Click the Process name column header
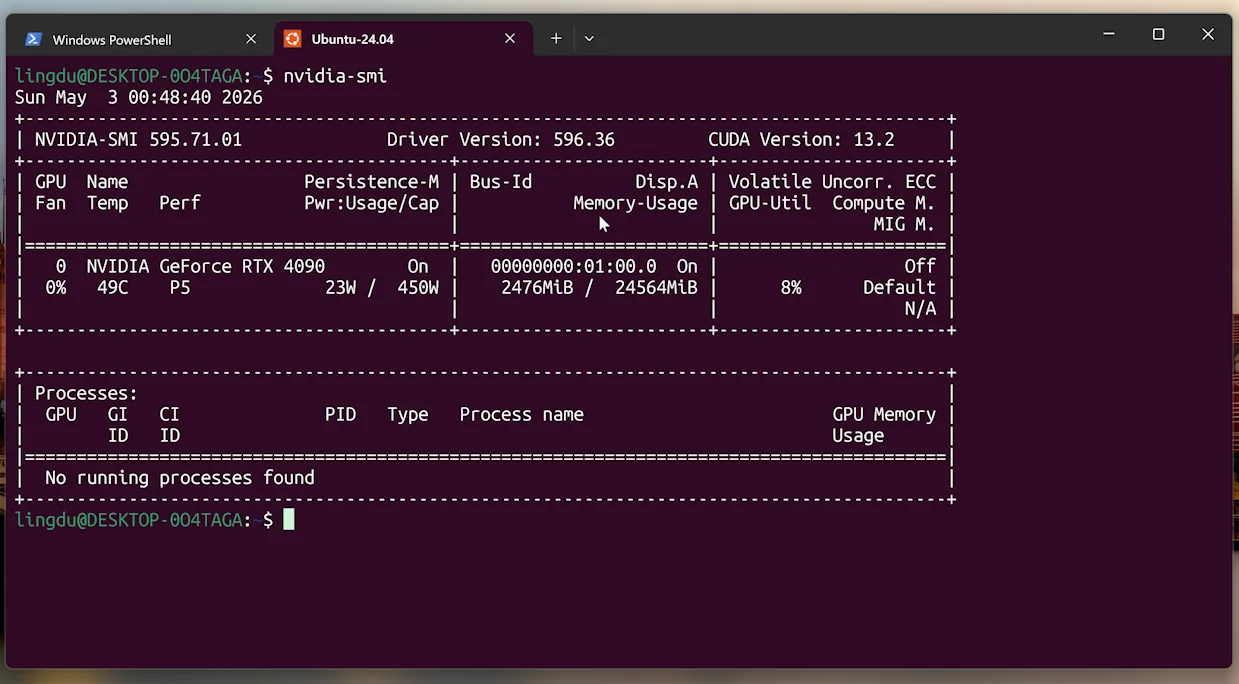Viewport: 1239px width, 684px height. (522, 414)
